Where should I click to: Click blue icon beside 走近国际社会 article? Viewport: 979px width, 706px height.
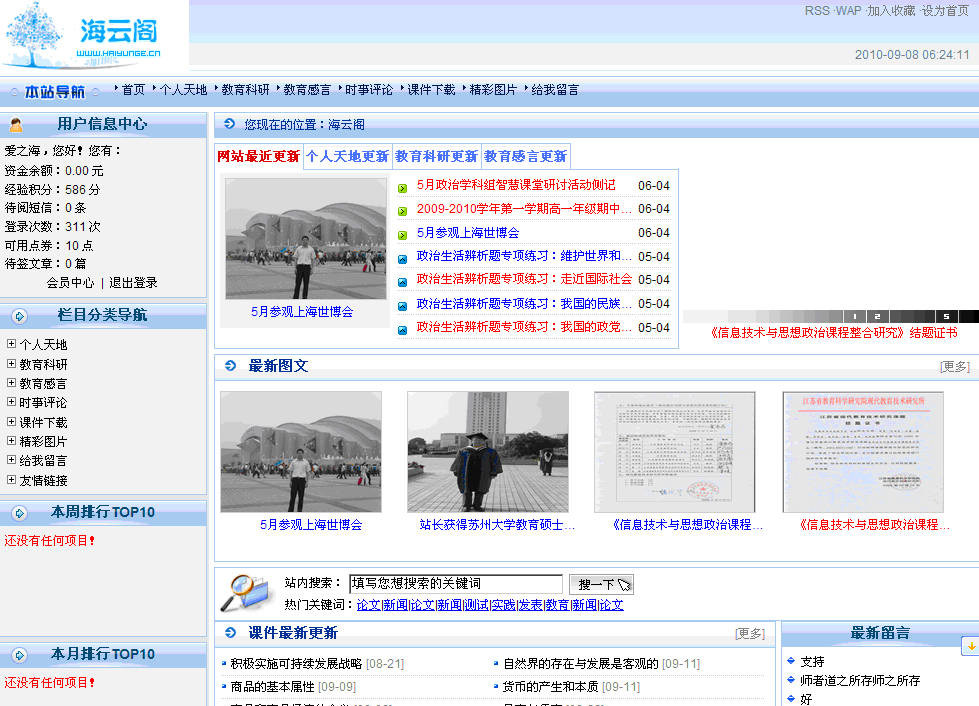(x=403, y=282)
